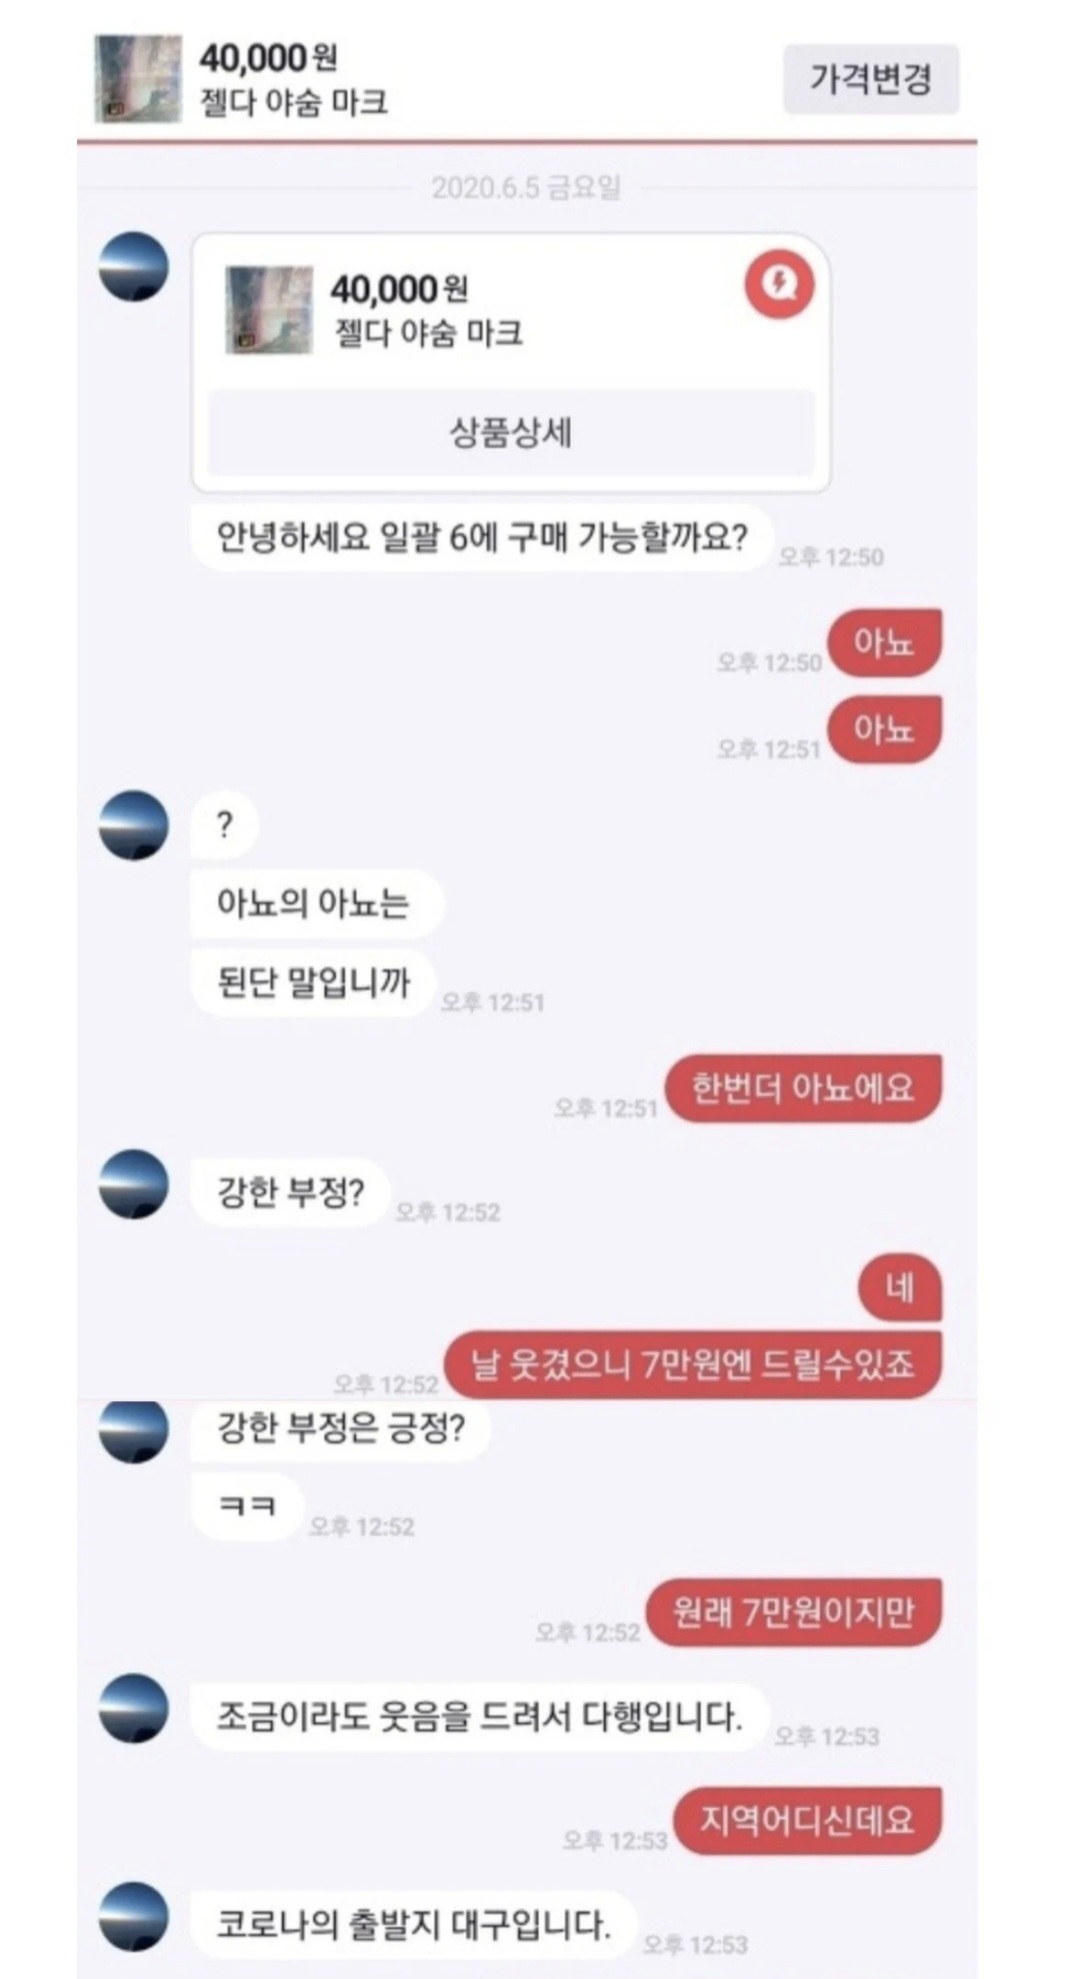1080x1979 pixels.
Task: Tap avatar next to the '?' message
Action: [134, 825]
